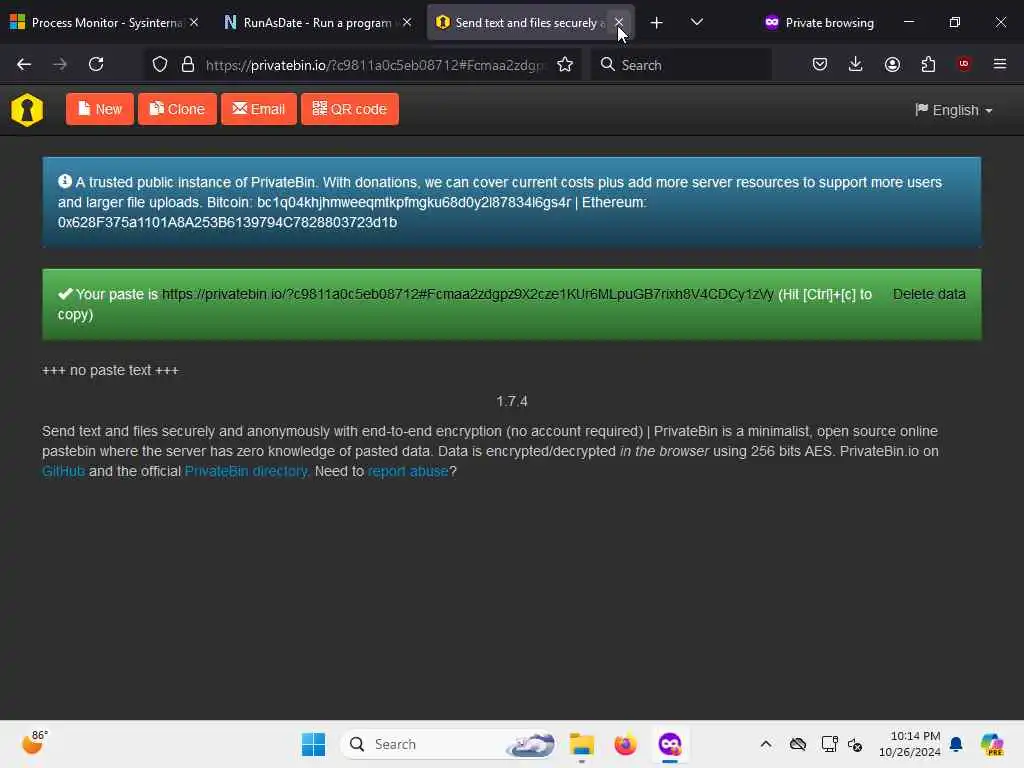
Task: Open the Firefox application menu
Action: pyautogui.click(x=1000, y=64)
